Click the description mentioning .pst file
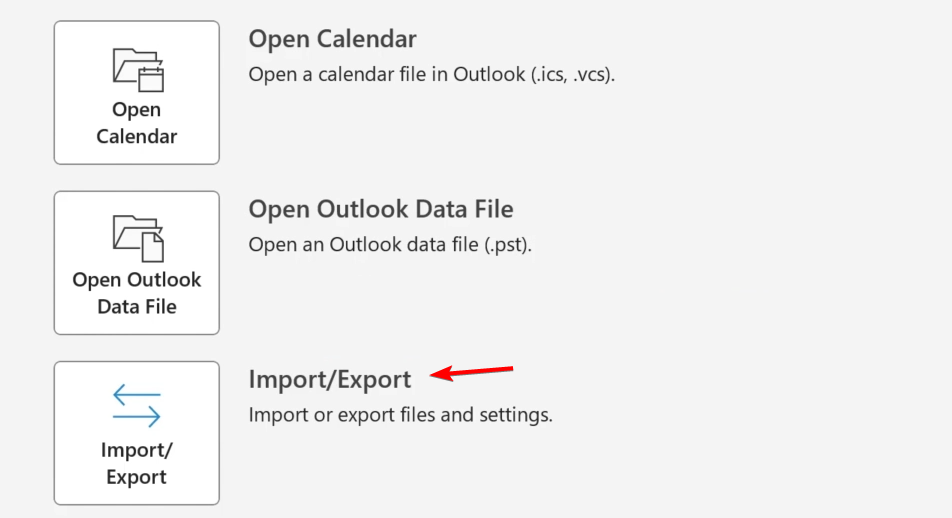The image size is (952, 518). (x=390, y=245)
